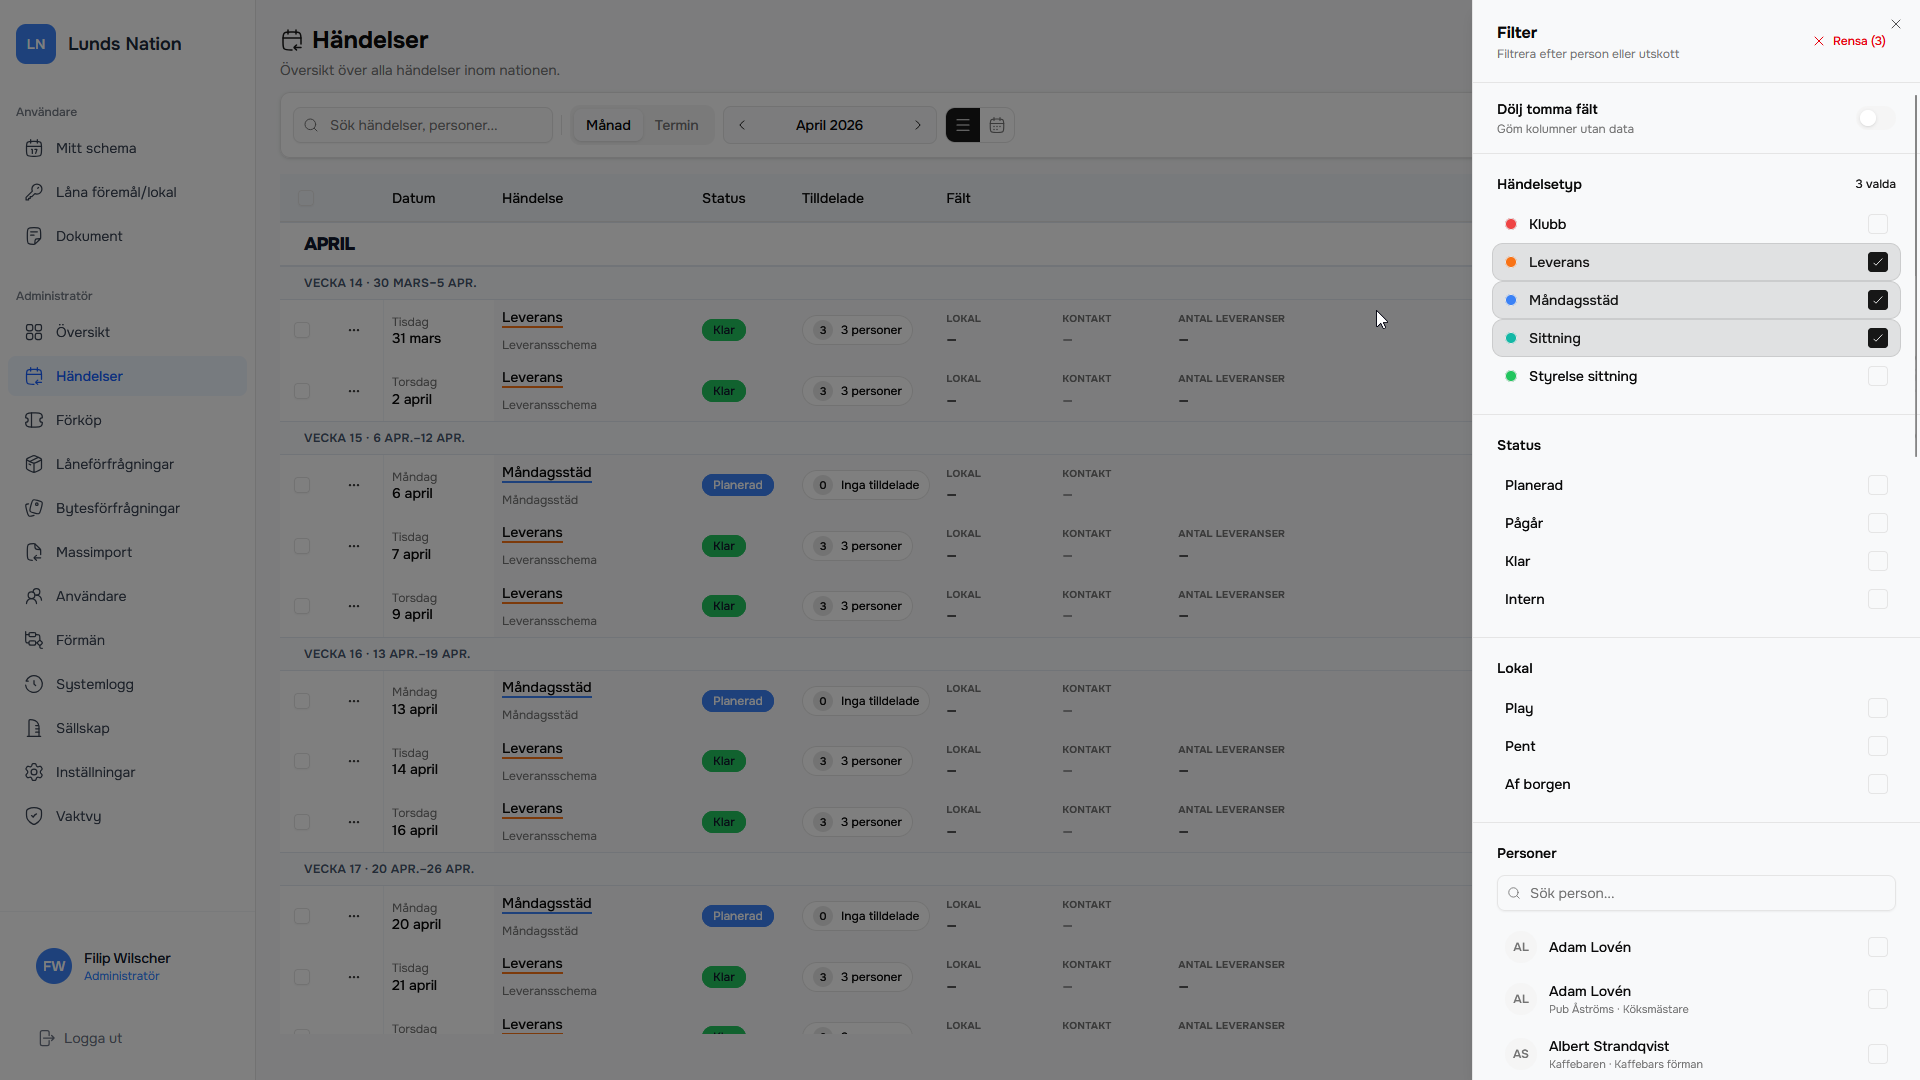Open row menu for 31 mars Leverans
The image size is (1920, 1080).
tap(353, 330)
